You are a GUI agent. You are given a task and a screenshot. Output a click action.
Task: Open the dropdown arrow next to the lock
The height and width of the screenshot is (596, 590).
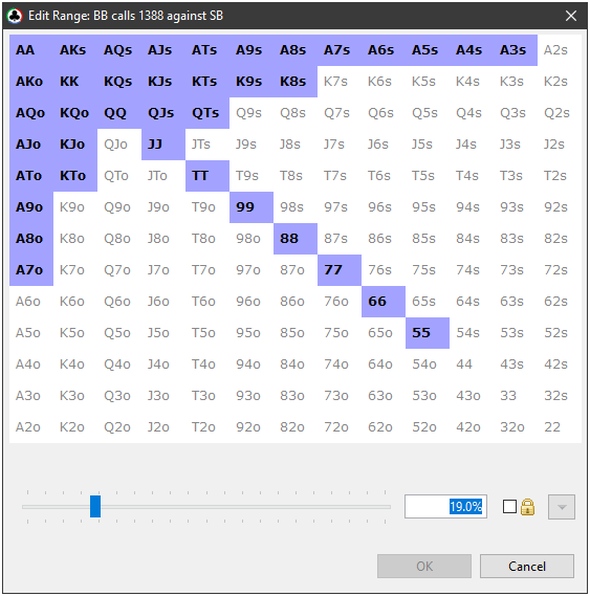(x=561, y=507)
